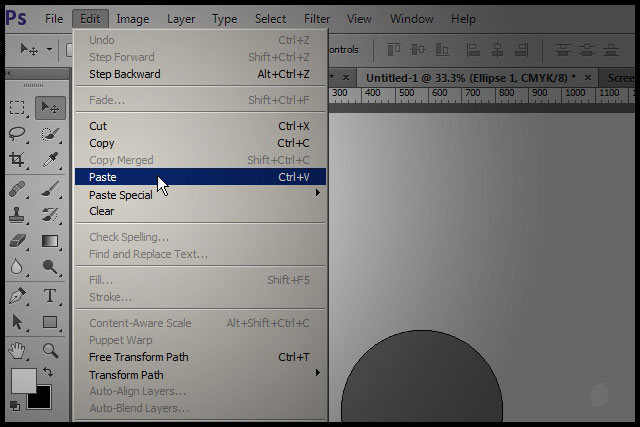Image resolution: width=640 pixels, height=427 pixels.
Task: Pick the Crop tool
Action: (18, 160)
